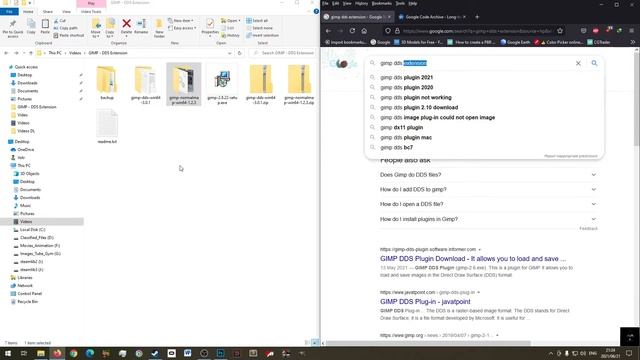
Task: Select Downloads under Quick access
Action: click(x=27, y=83)
